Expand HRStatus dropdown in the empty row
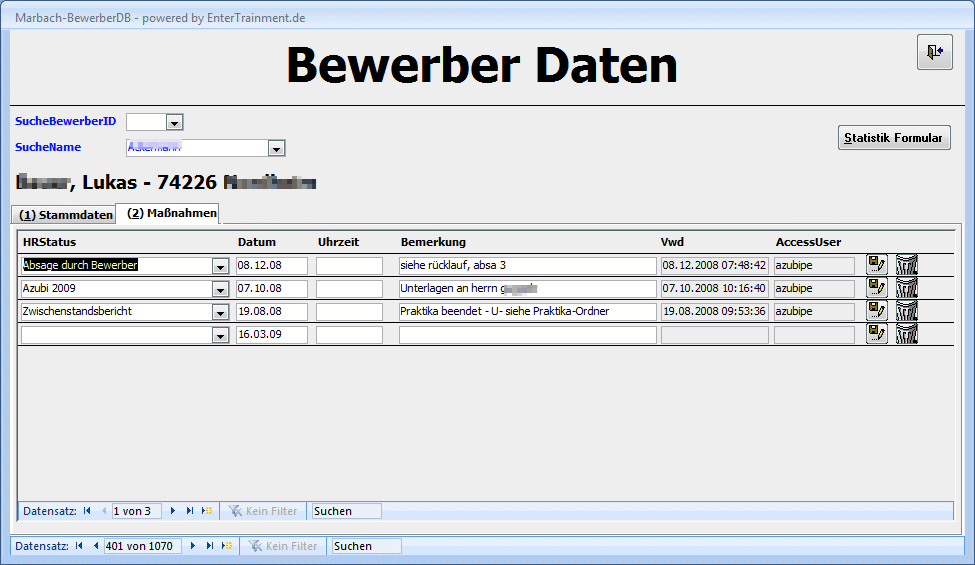 [220, 336]
